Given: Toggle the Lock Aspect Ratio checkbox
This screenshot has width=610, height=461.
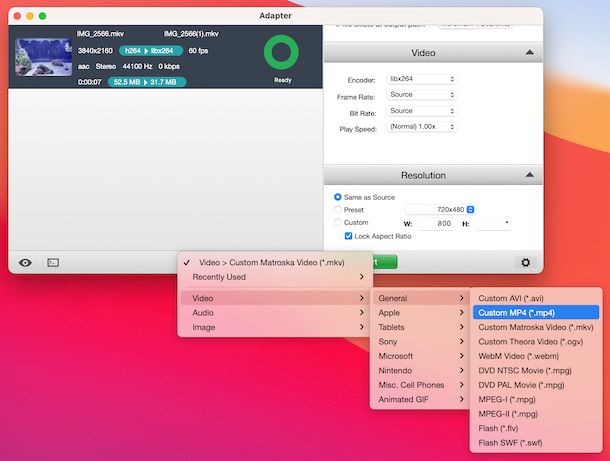Looking at the screenshot, I should pyautogui.click(x=348, y=236).
